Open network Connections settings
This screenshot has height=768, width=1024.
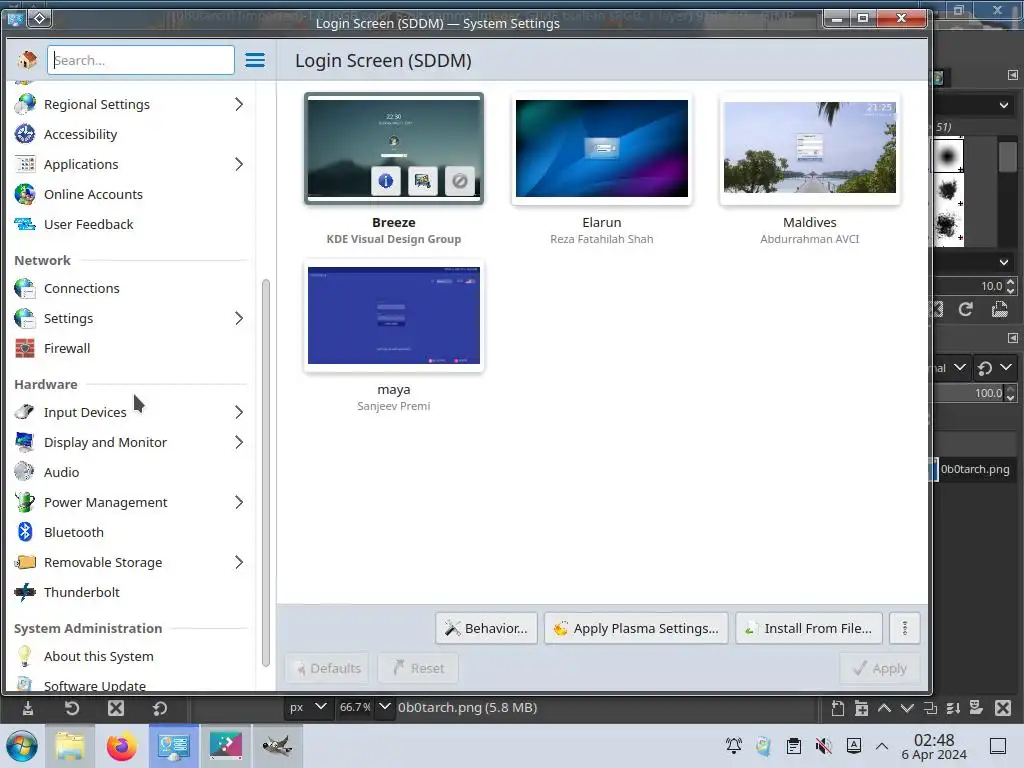tap(82, 289)
